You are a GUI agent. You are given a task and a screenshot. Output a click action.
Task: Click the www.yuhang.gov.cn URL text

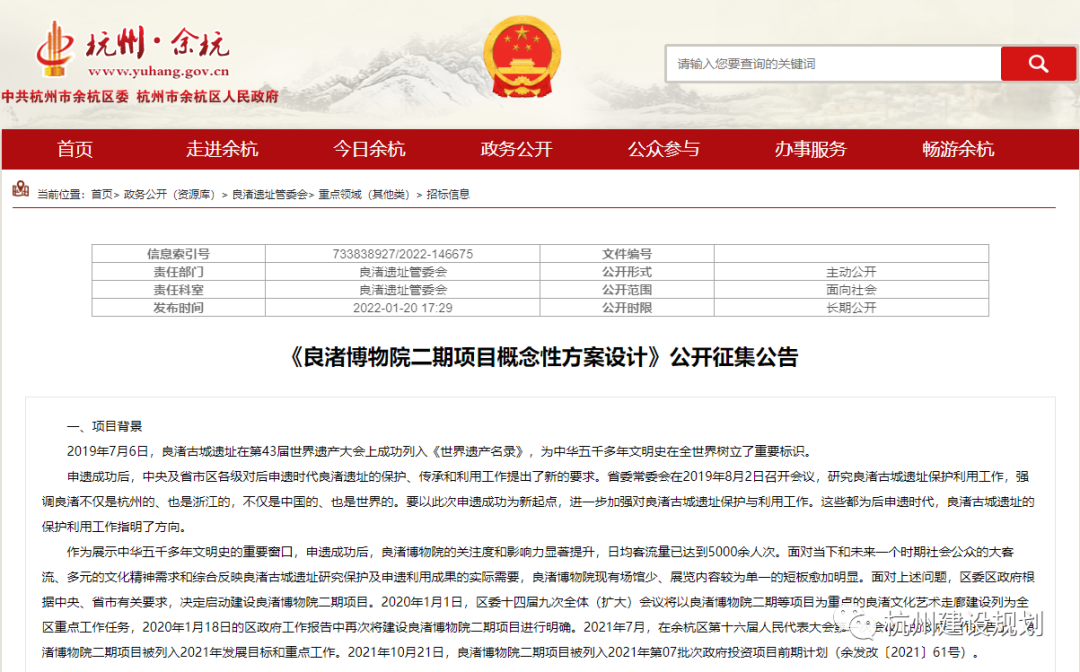coord(158,71)
